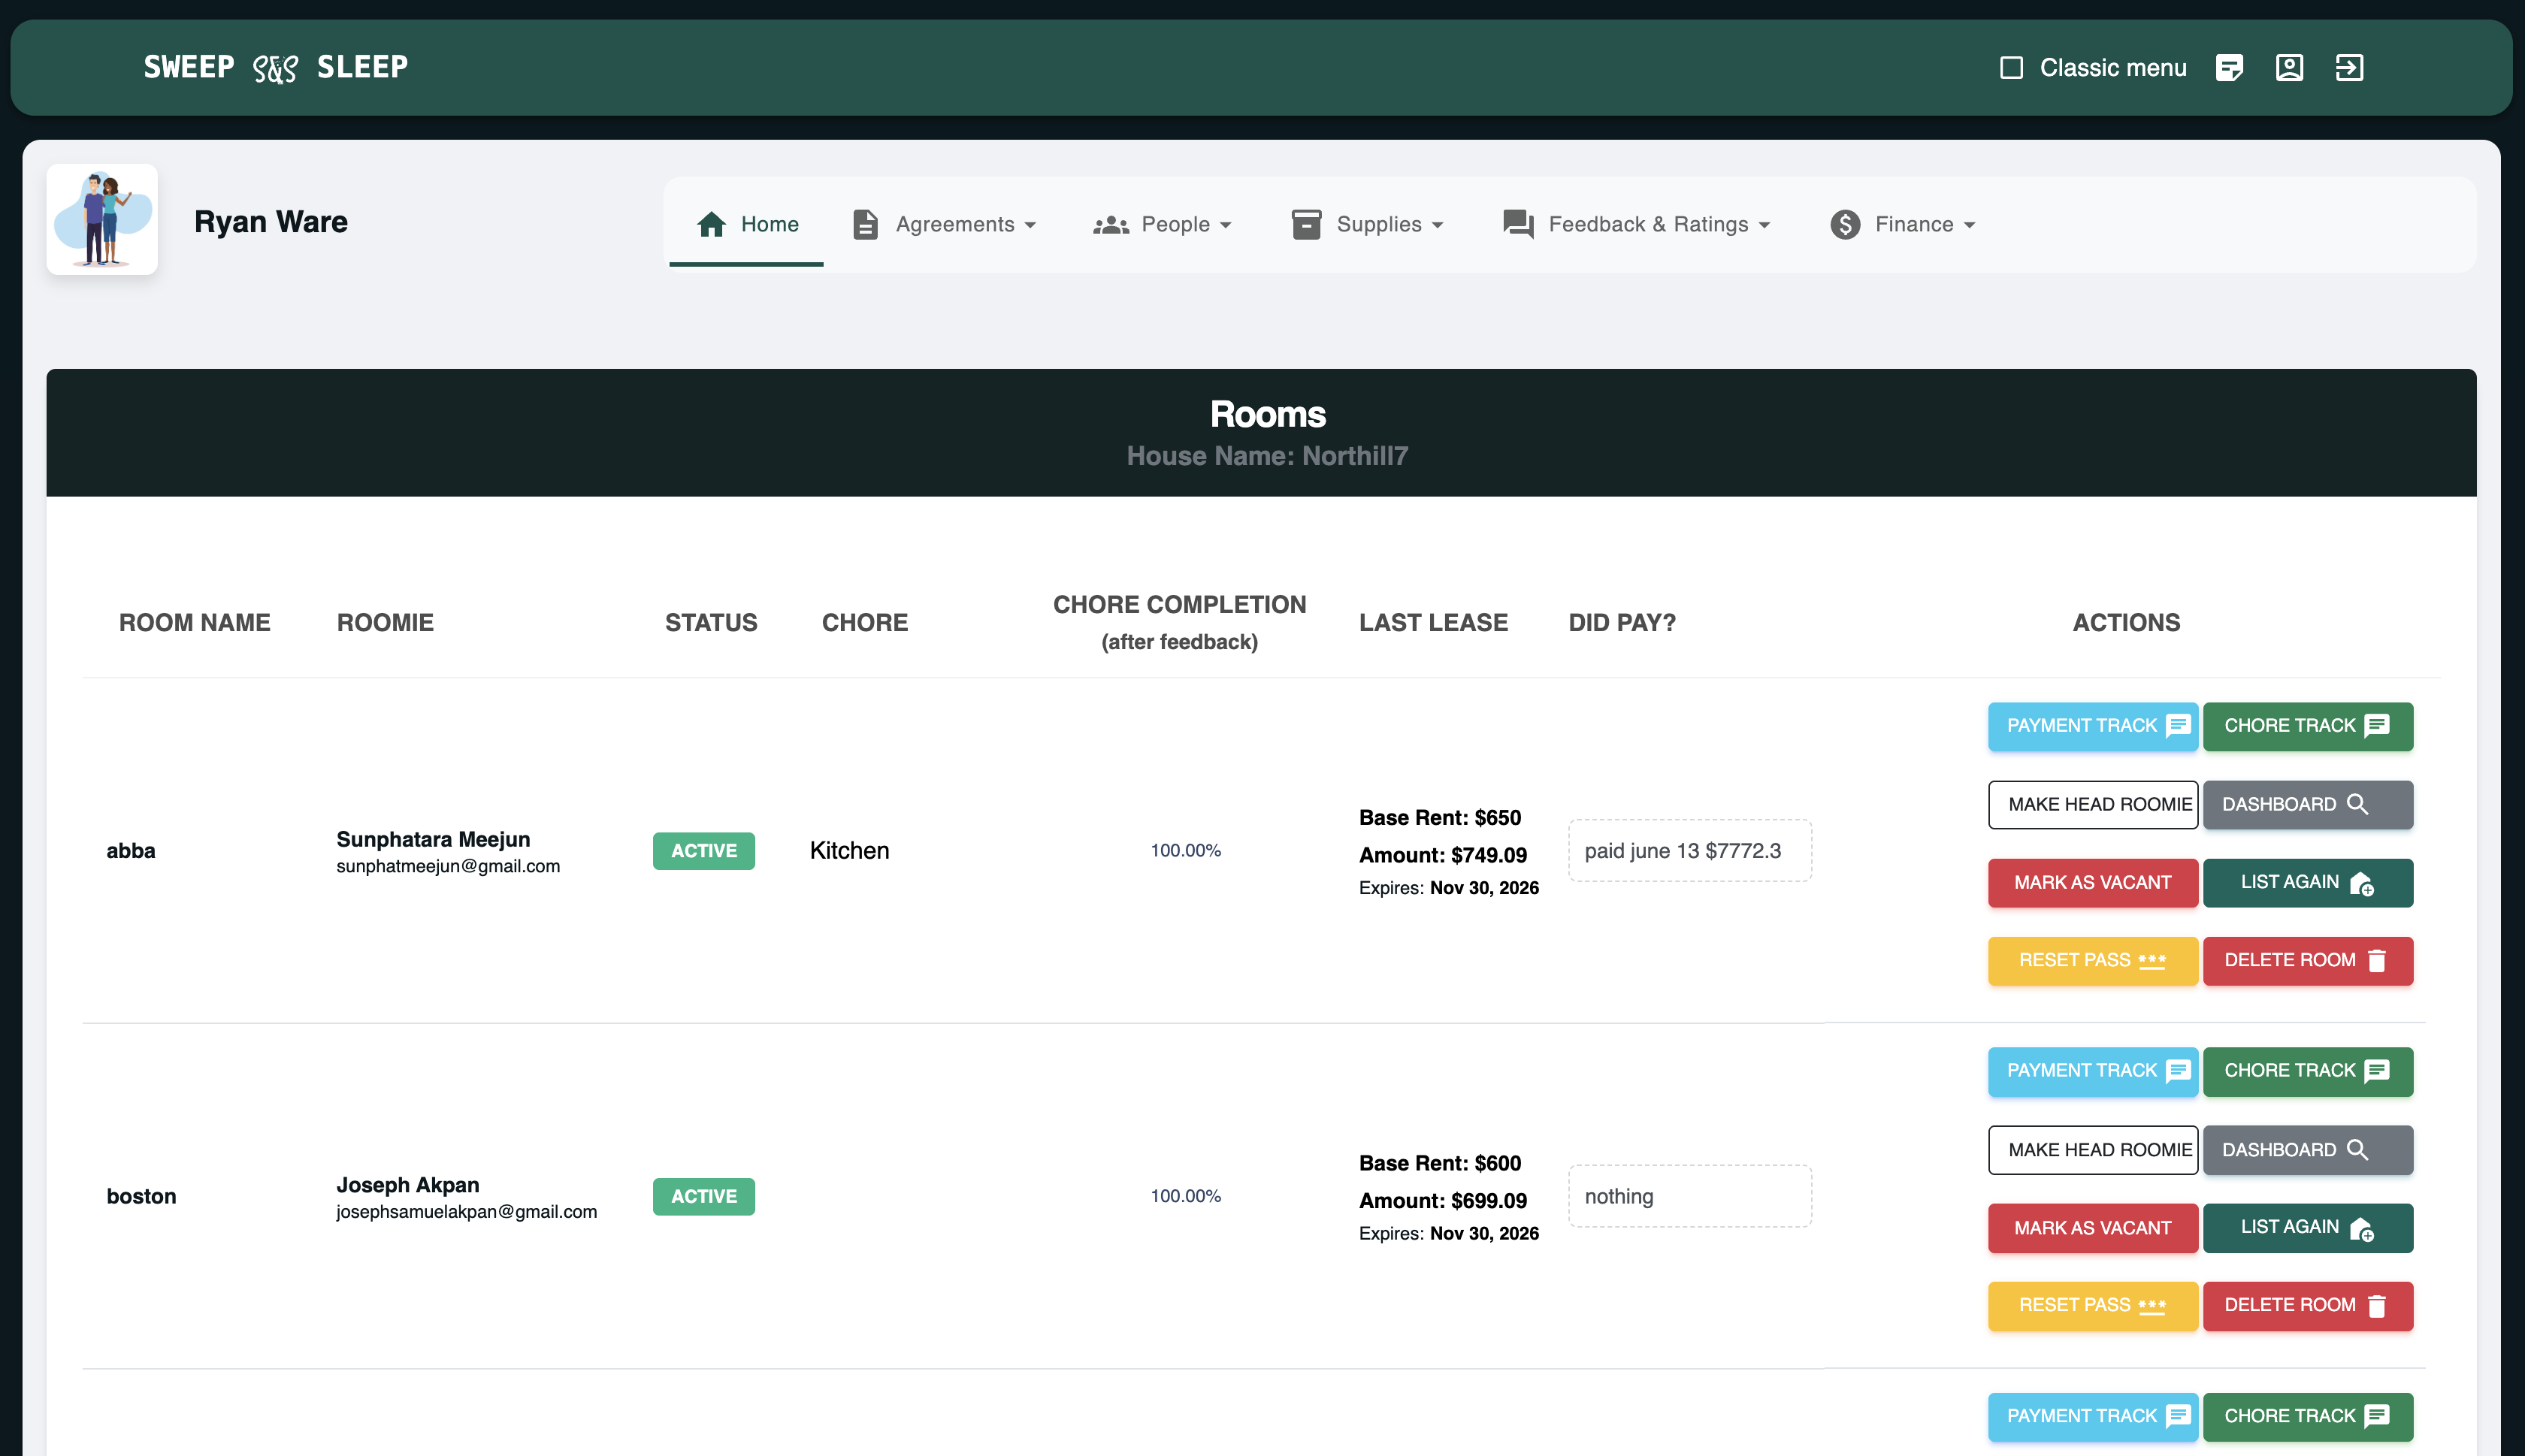
Task: Click the 'nothing' did-pay field for boston
Action: (x=1689, y=1196)
